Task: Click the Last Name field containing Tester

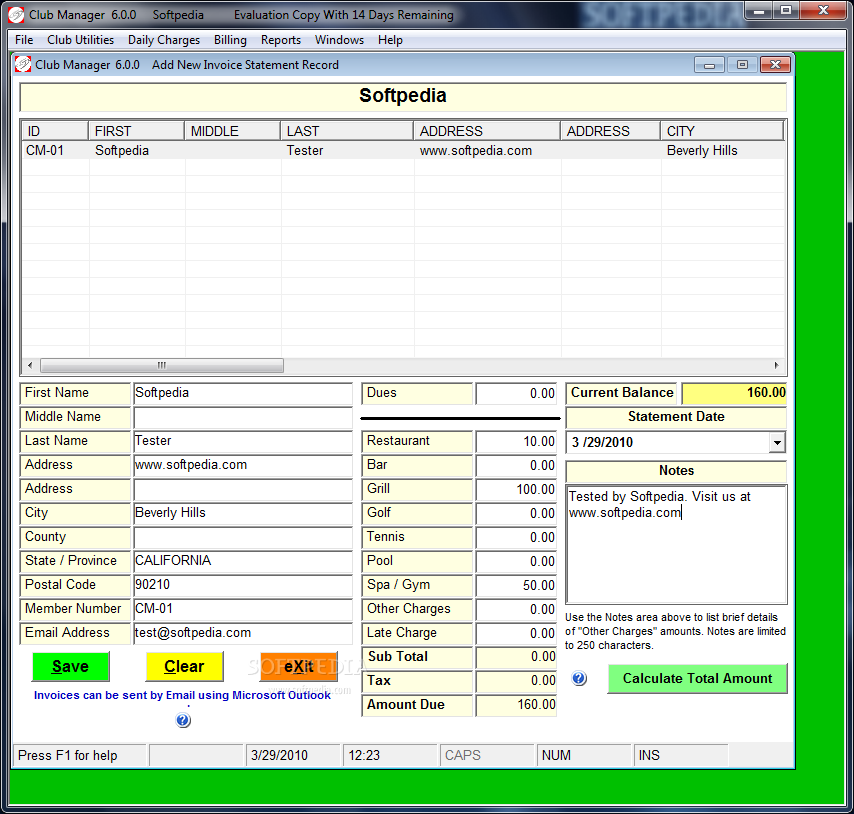Action: point(243,441)
